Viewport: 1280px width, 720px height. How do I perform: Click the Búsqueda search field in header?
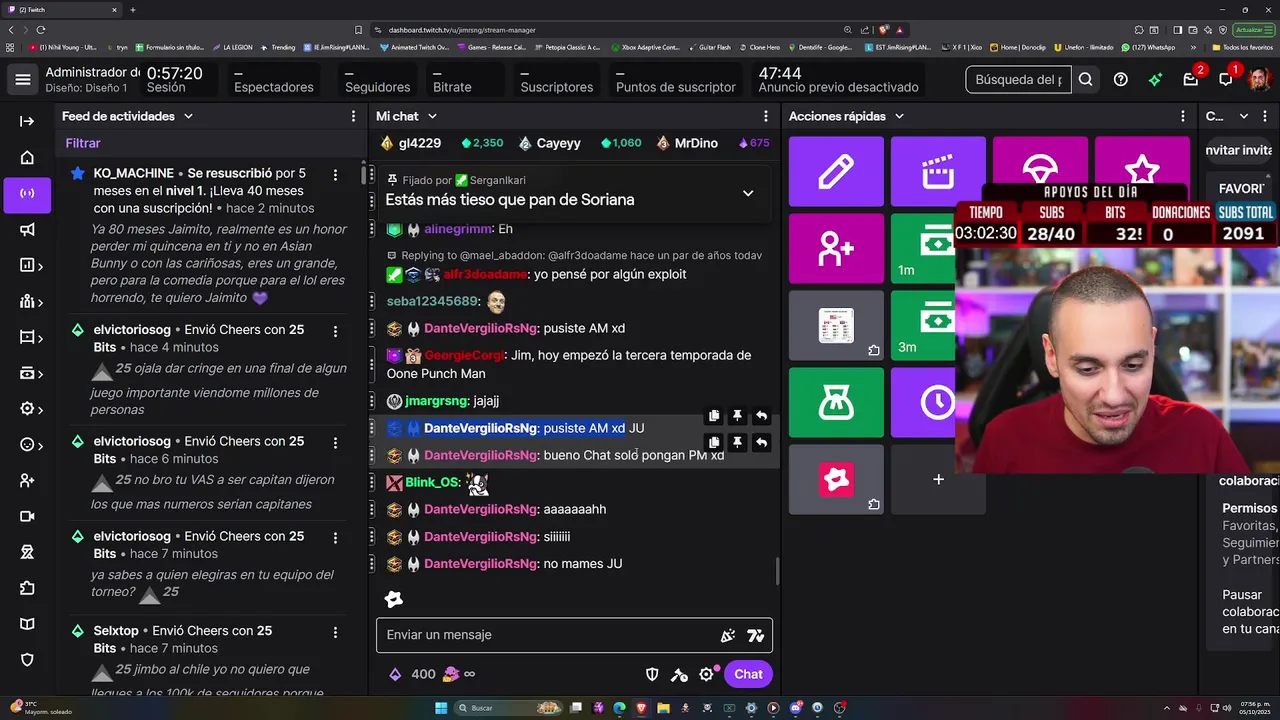1018,79
